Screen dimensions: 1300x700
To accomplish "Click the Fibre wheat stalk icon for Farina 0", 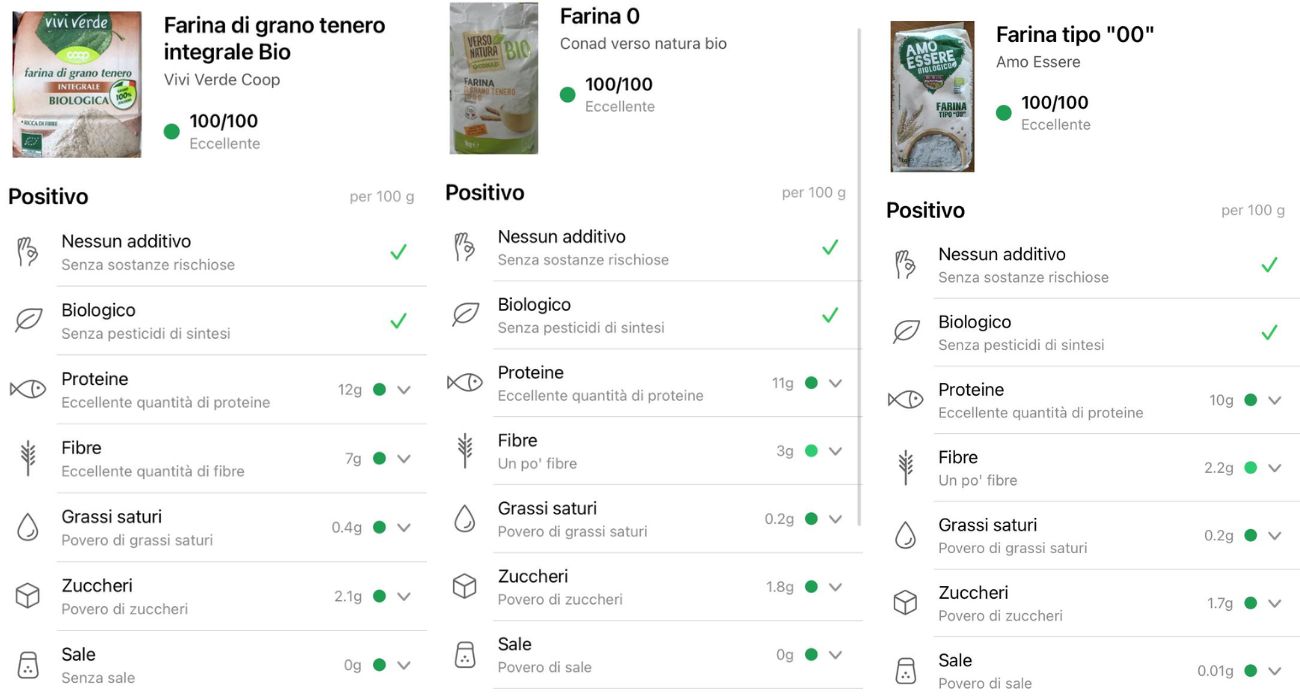I will [x=464, y=450].
